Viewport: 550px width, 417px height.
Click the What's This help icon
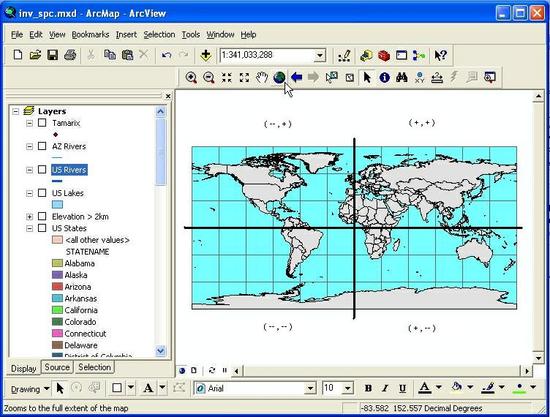point(441,55)
